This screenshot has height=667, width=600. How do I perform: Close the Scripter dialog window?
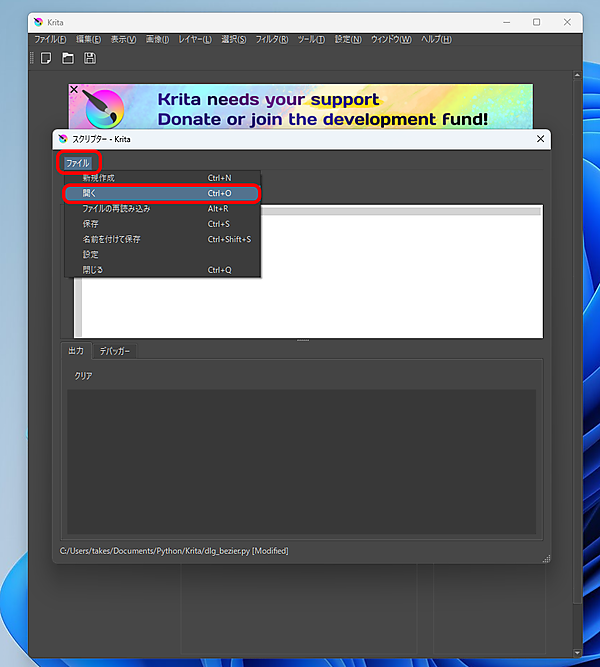pyautogui.click(x=540, y=139)
